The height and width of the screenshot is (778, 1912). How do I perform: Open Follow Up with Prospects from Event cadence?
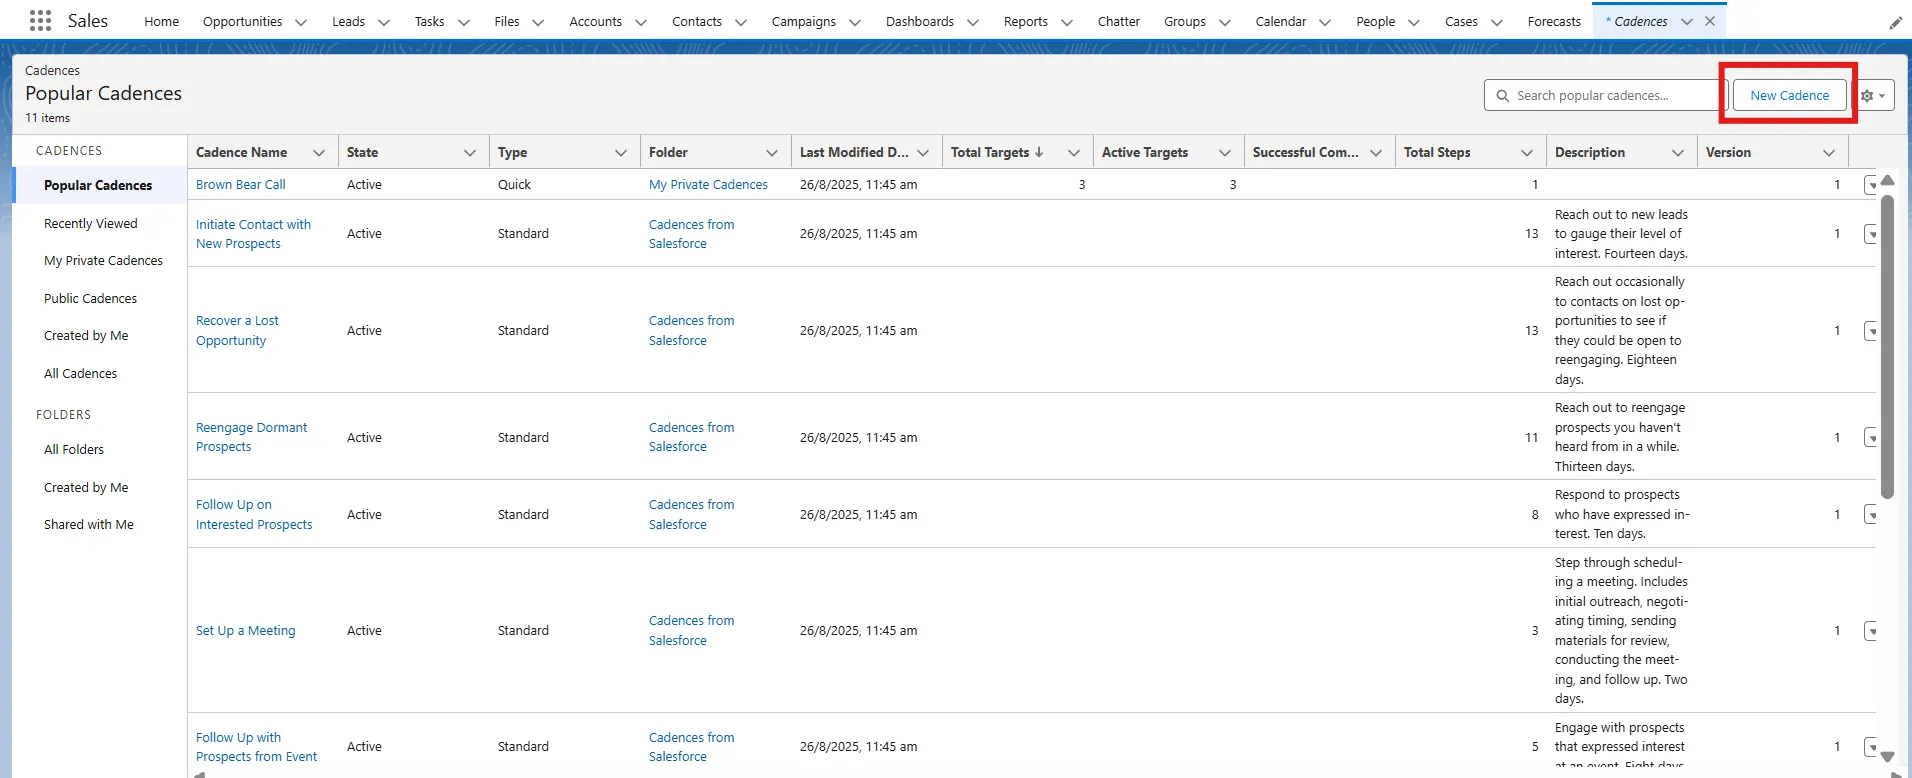[x=256, y=747]
